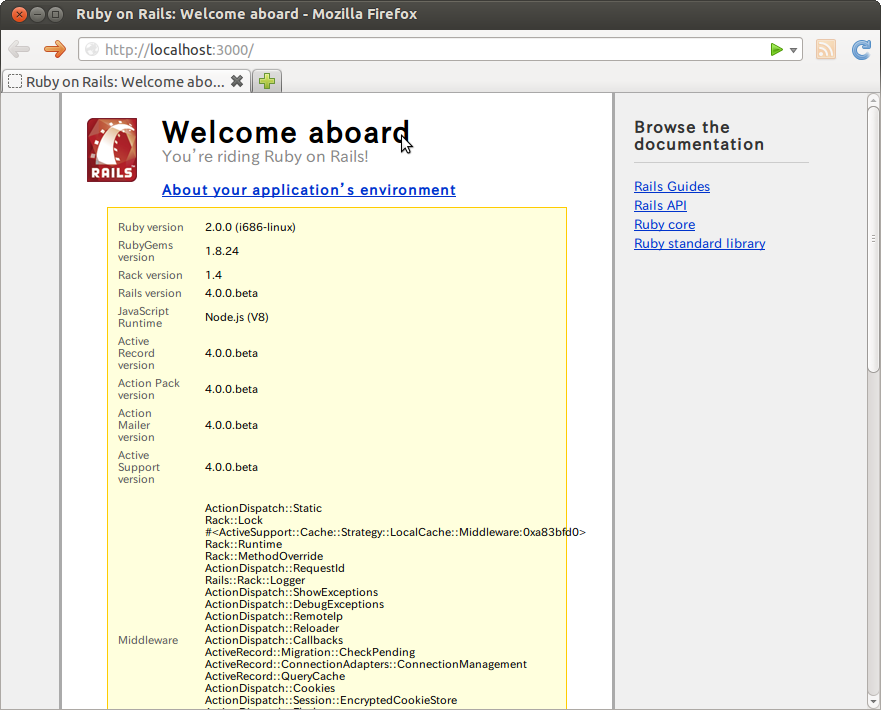The height and width of the screenshot is (710, 881).
Task: Click the site identity icon in address bar
Action: pos(92,50)
